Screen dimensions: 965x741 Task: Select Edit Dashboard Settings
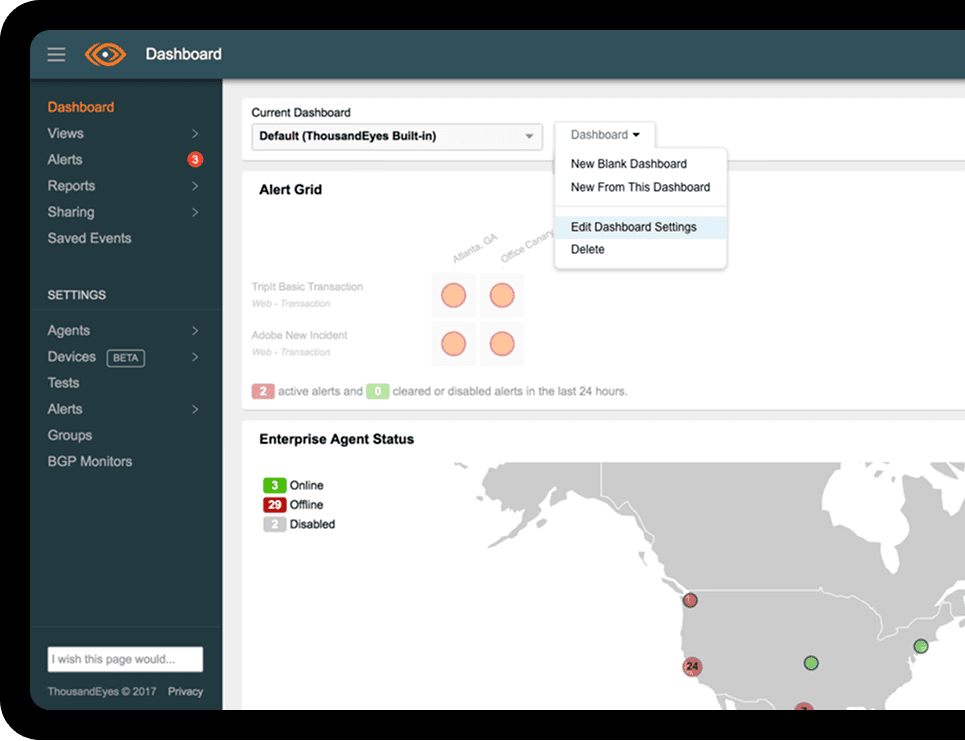(641, 227)
